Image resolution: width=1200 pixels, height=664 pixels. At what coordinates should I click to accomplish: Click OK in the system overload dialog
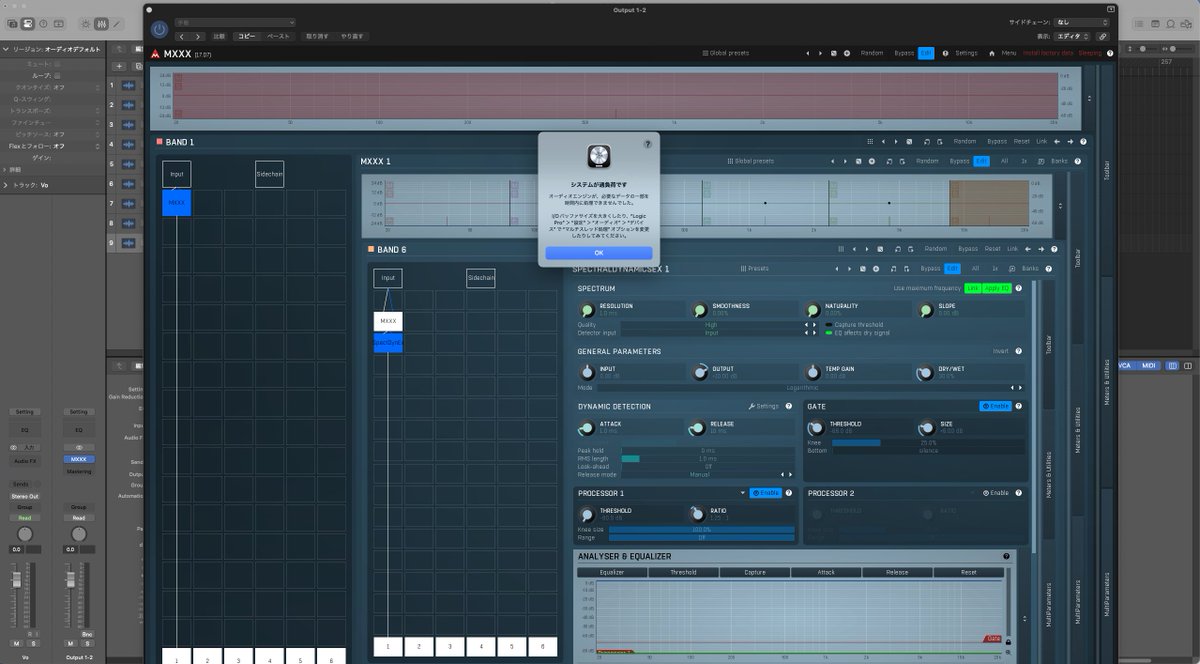[599, 253]
